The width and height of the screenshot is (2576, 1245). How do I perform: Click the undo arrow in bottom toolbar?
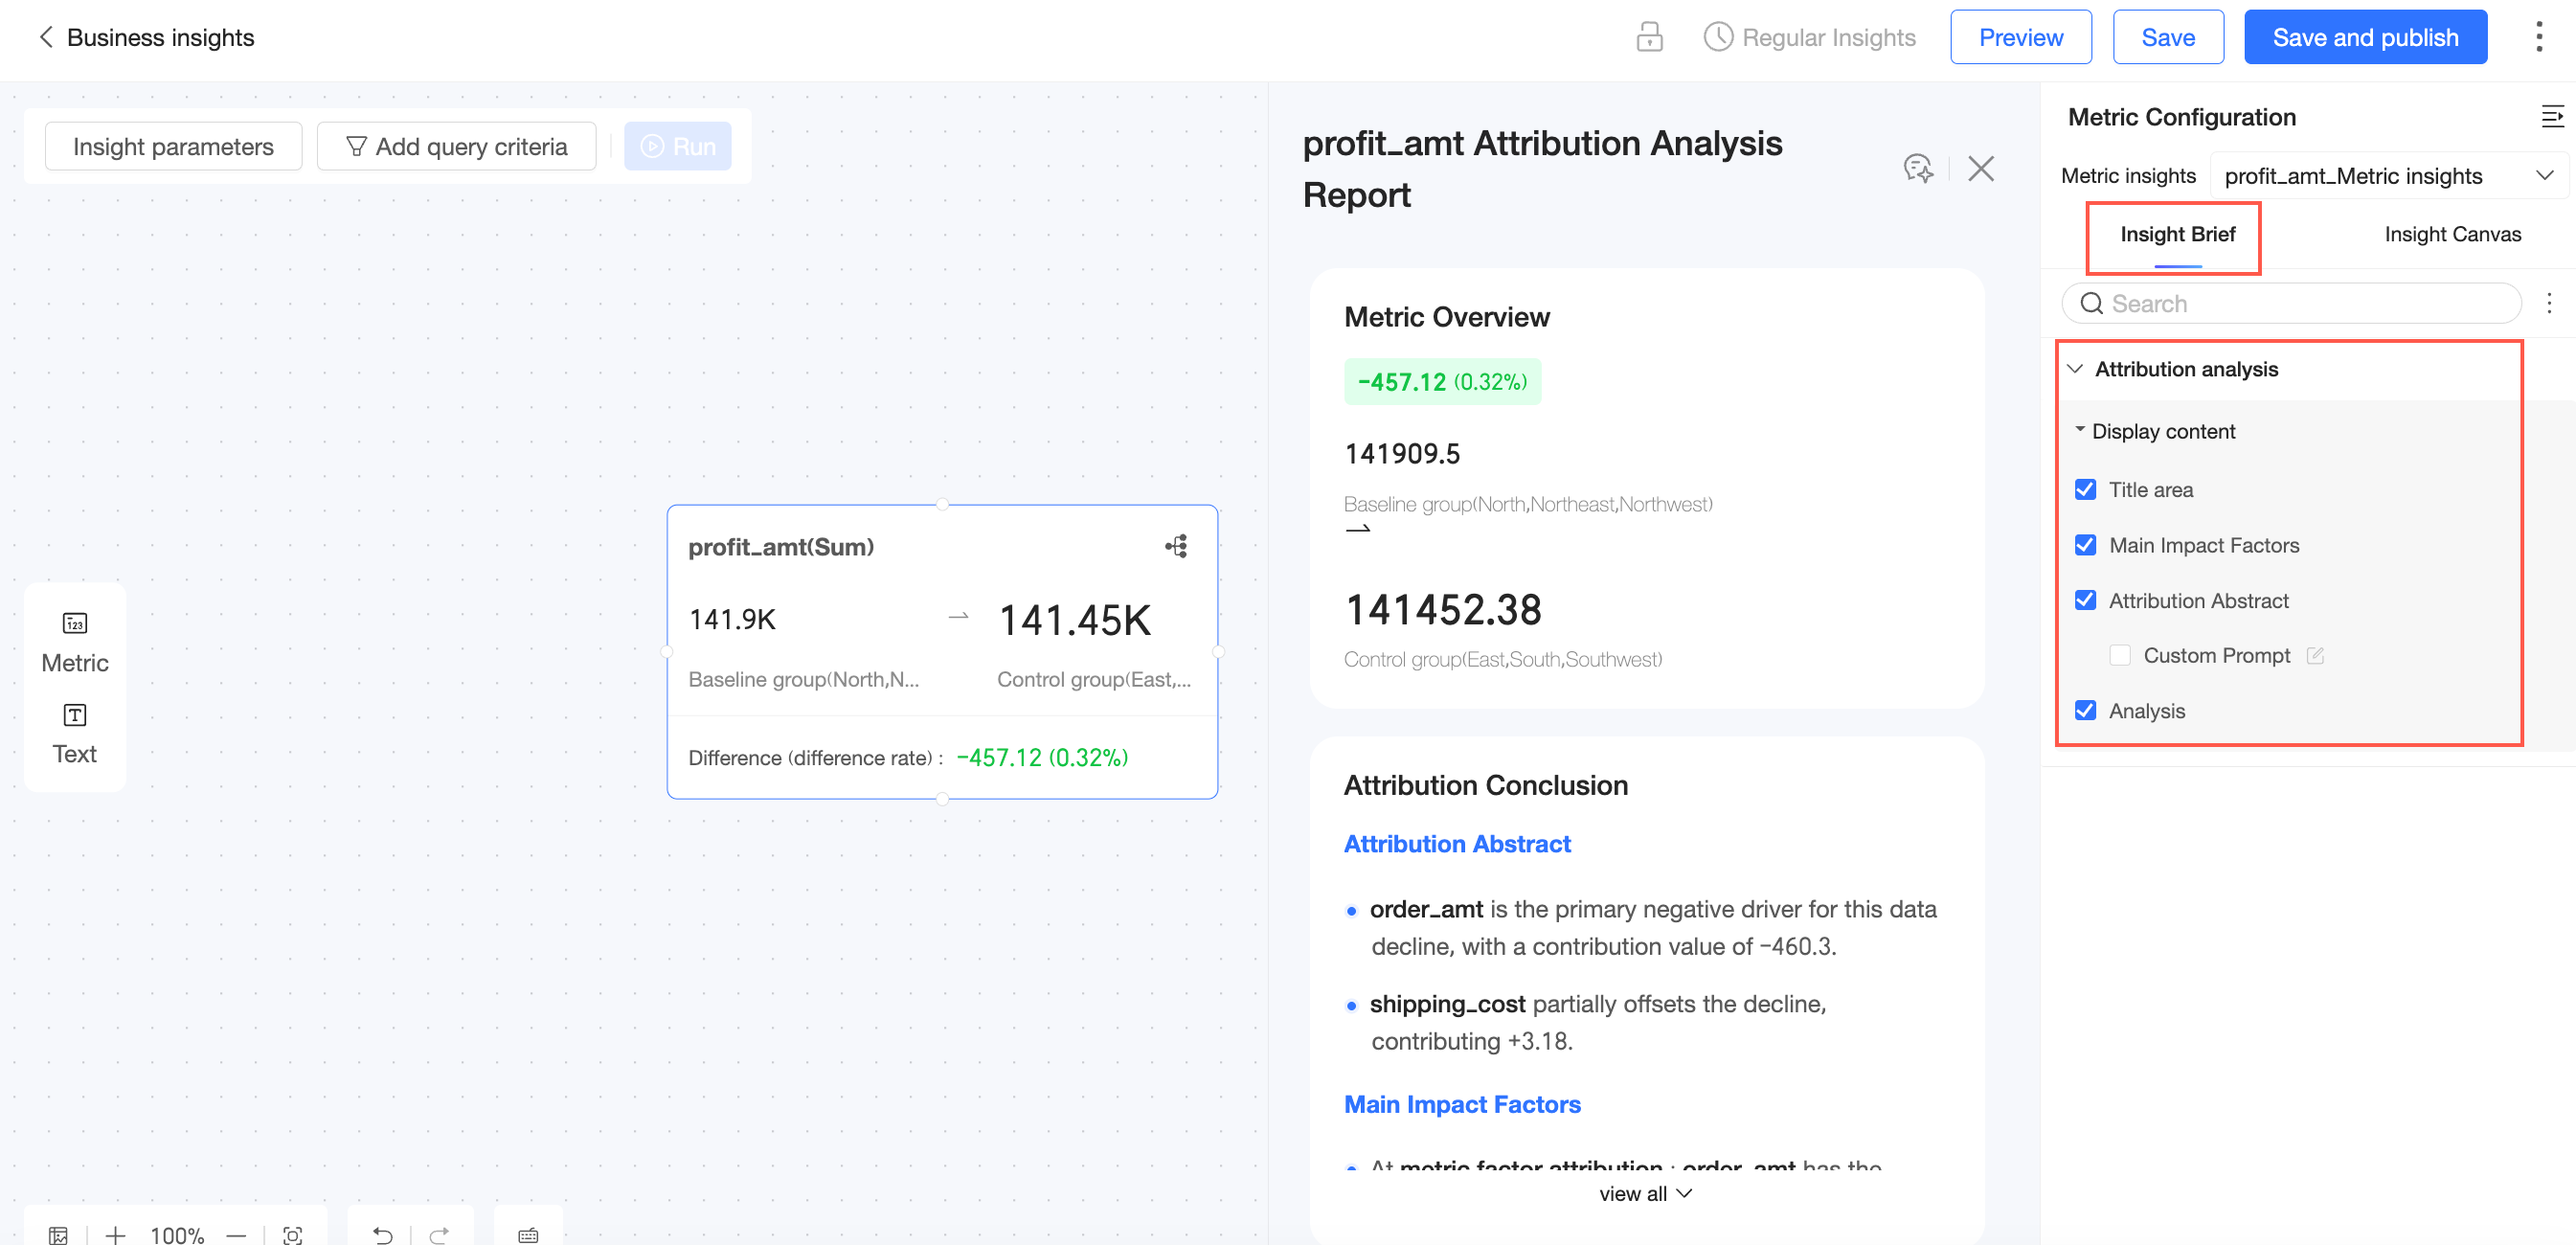[x=383, y=1234]
